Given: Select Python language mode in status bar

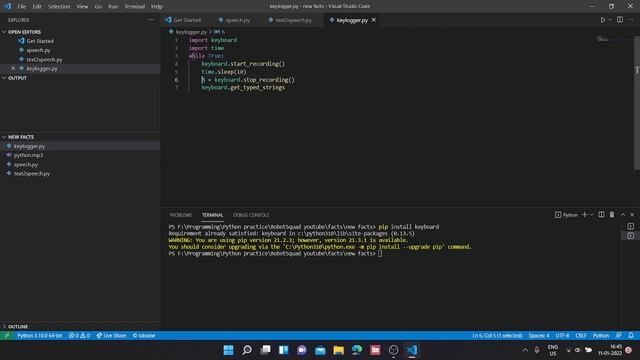Looking at the screenshot, I should pos(601,336).
